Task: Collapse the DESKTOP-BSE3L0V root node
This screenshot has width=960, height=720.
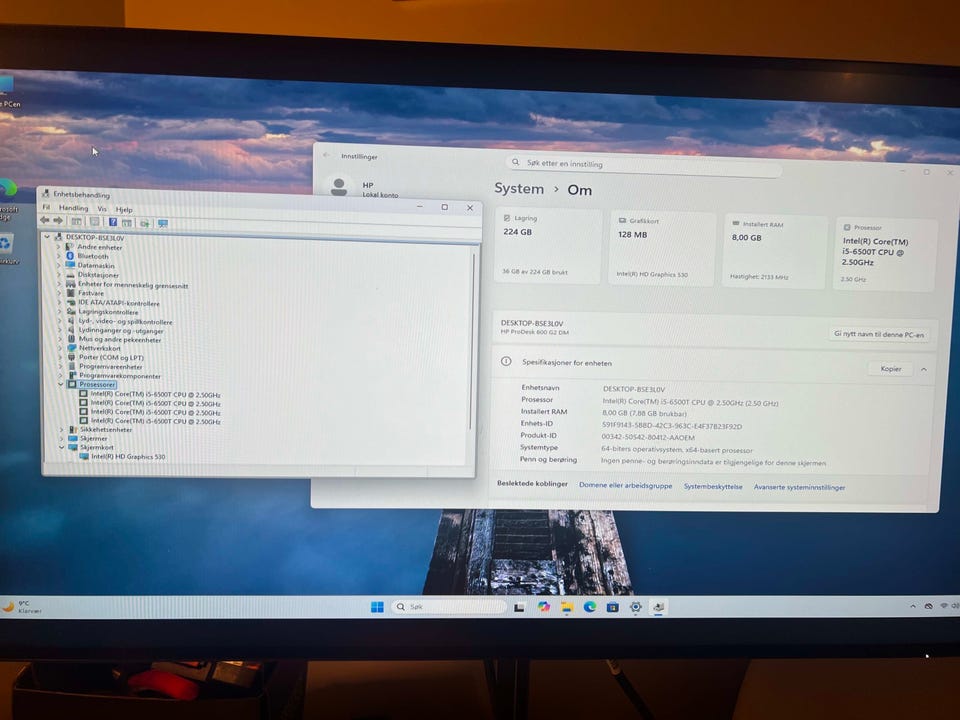Action: point(47,236)
